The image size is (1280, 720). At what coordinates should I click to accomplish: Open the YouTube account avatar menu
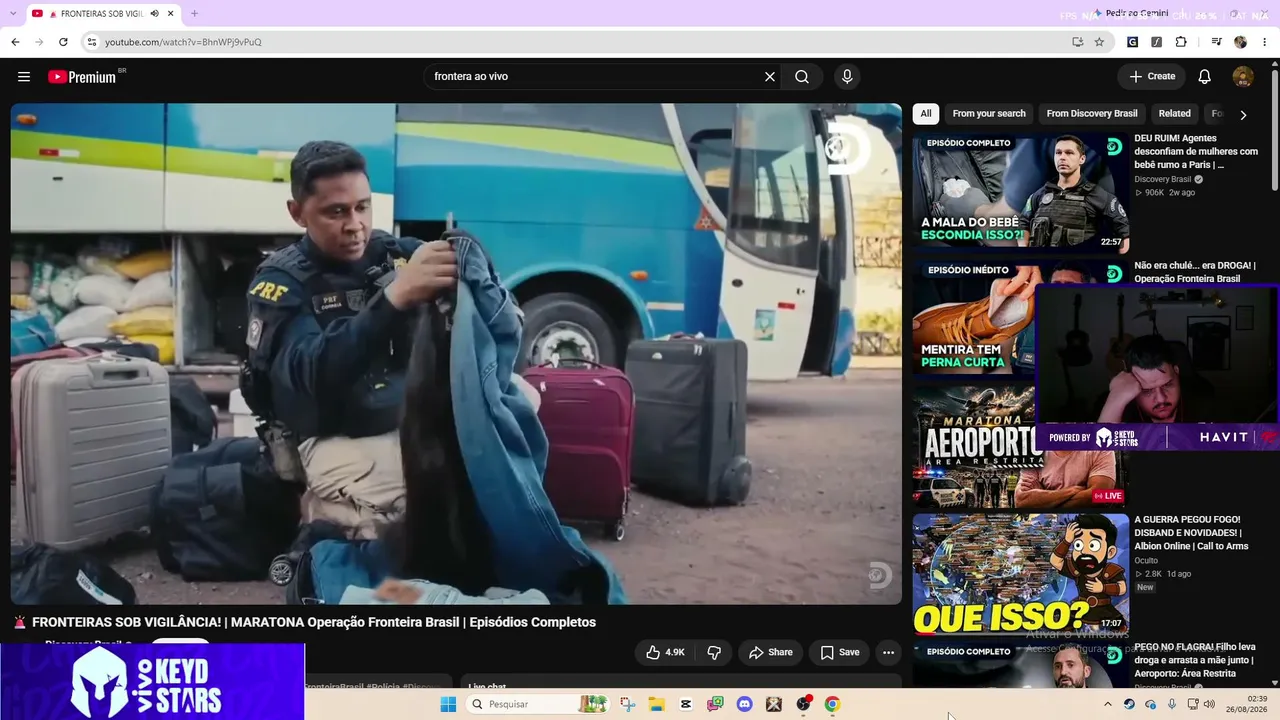point(1243,77)
